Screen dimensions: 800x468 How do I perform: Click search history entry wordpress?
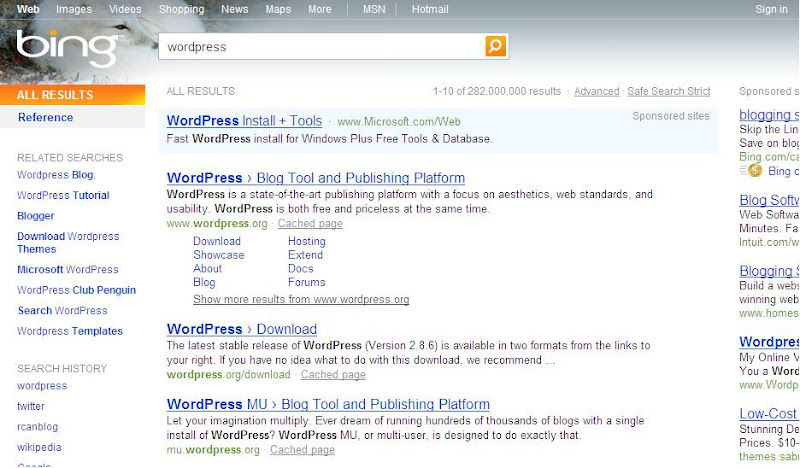click(x=42, y=386)
